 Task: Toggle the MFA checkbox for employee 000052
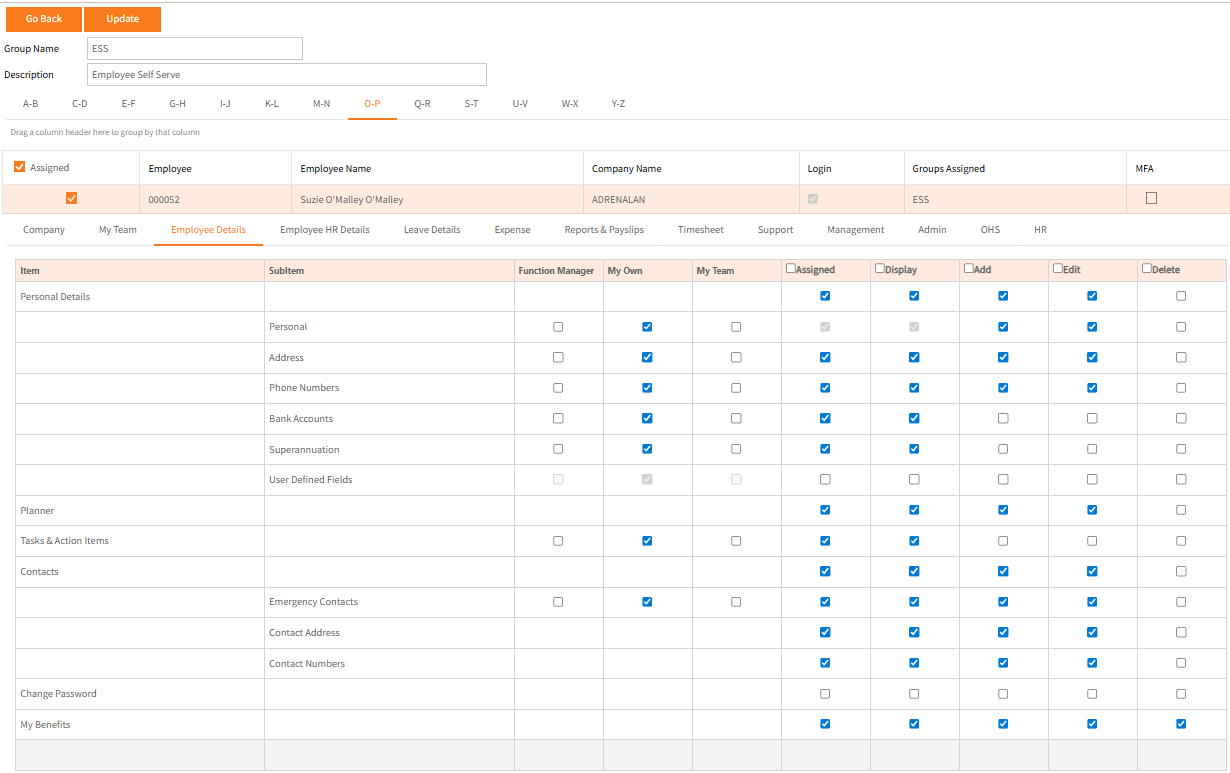[1151, 198]
